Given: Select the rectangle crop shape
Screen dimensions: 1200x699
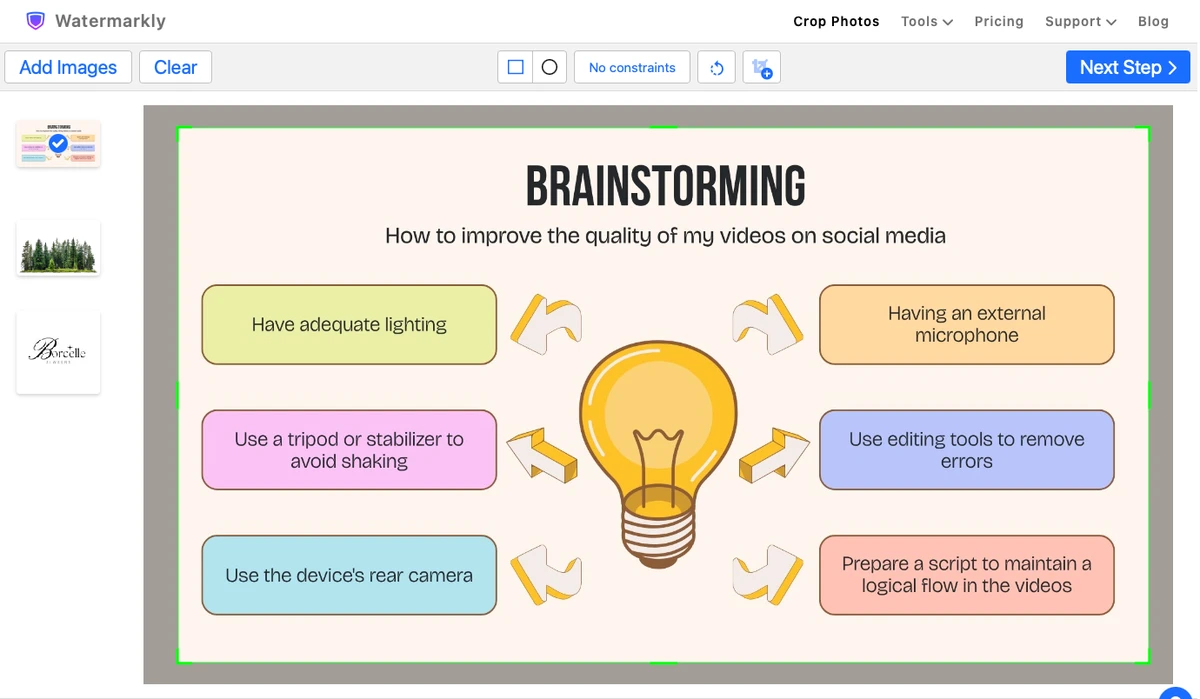Looking at the screenshot, I should point(515,67).
